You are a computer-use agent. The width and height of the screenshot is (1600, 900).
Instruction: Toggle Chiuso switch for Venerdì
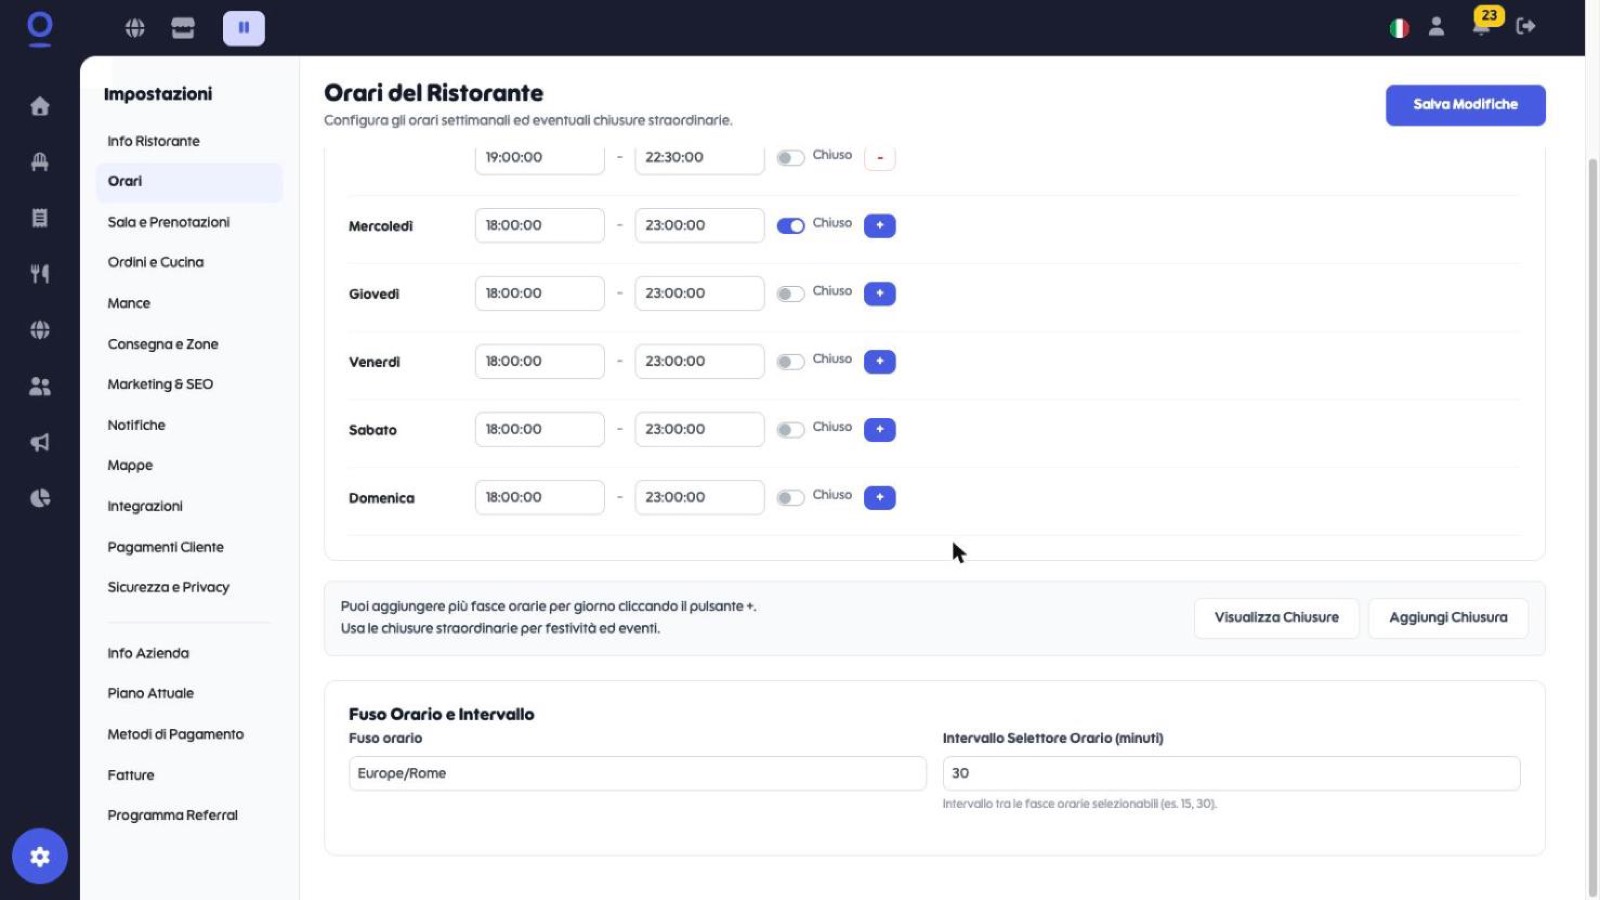pyautogui.click(x=791, y=362)
